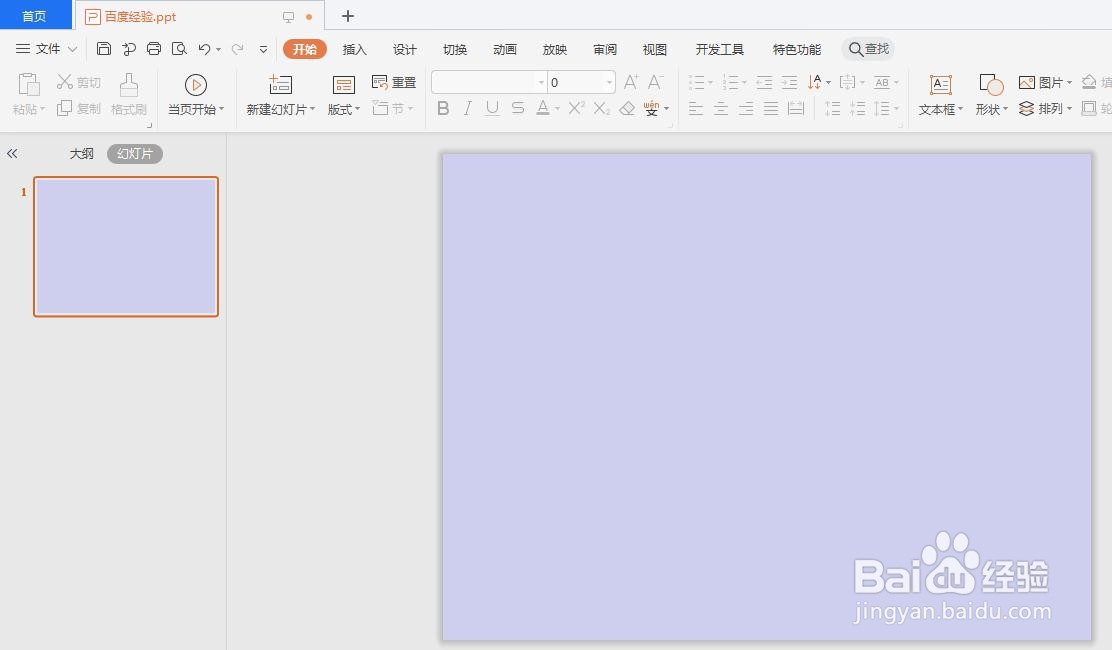The image size is (1112, 650).
Task: Open Print Preview icon
Action: click(x=179, y=49)
